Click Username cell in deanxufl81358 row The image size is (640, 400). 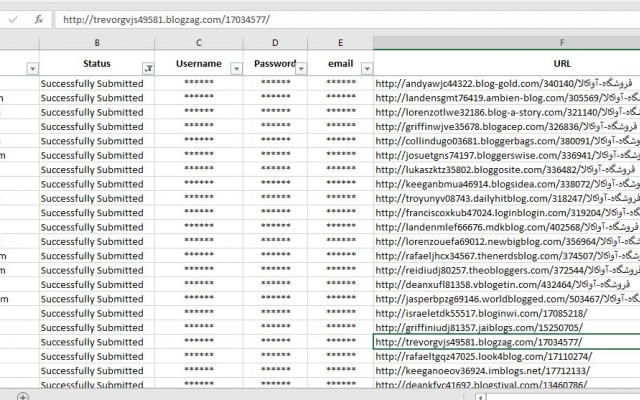pos(199,284)
